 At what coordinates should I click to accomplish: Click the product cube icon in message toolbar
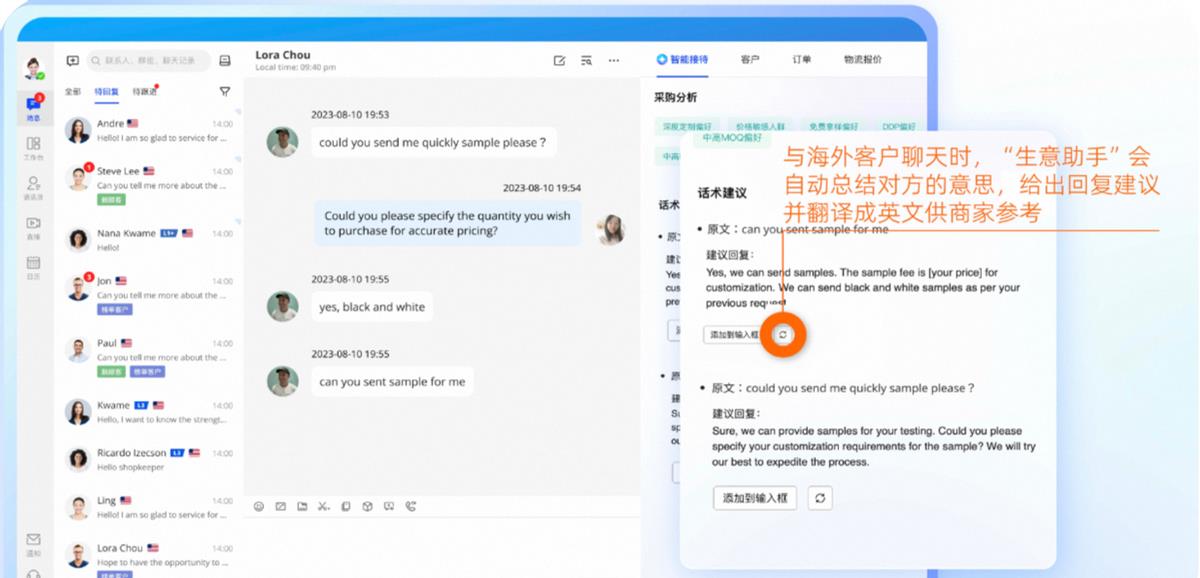[366, 507]
